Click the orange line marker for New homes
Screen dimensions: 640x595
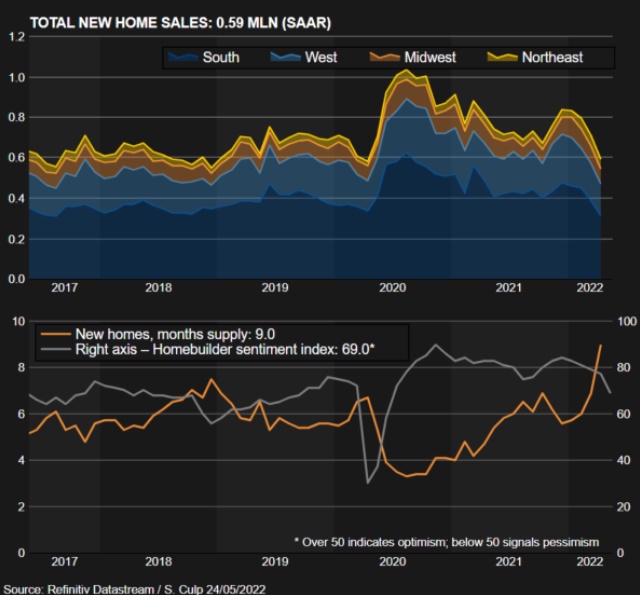pos(55,335)
